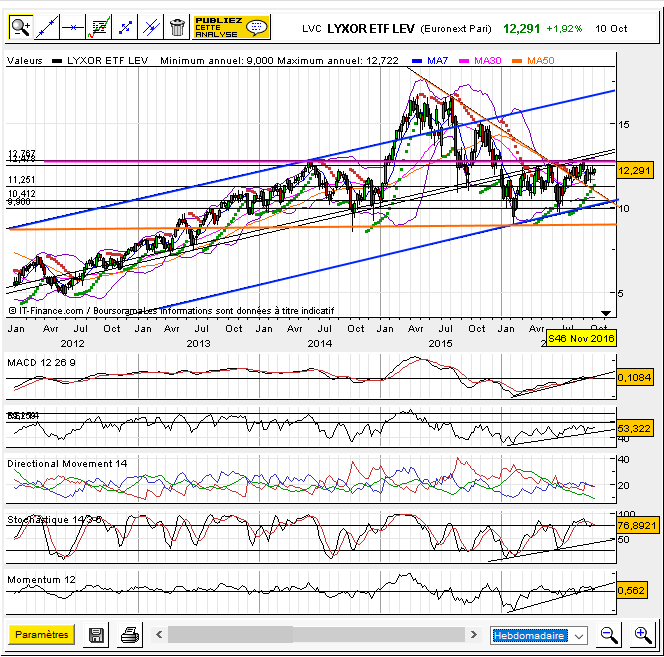Select the line segment tool
The width and height of the screenshot is (664, 657).
coord(125,27)
